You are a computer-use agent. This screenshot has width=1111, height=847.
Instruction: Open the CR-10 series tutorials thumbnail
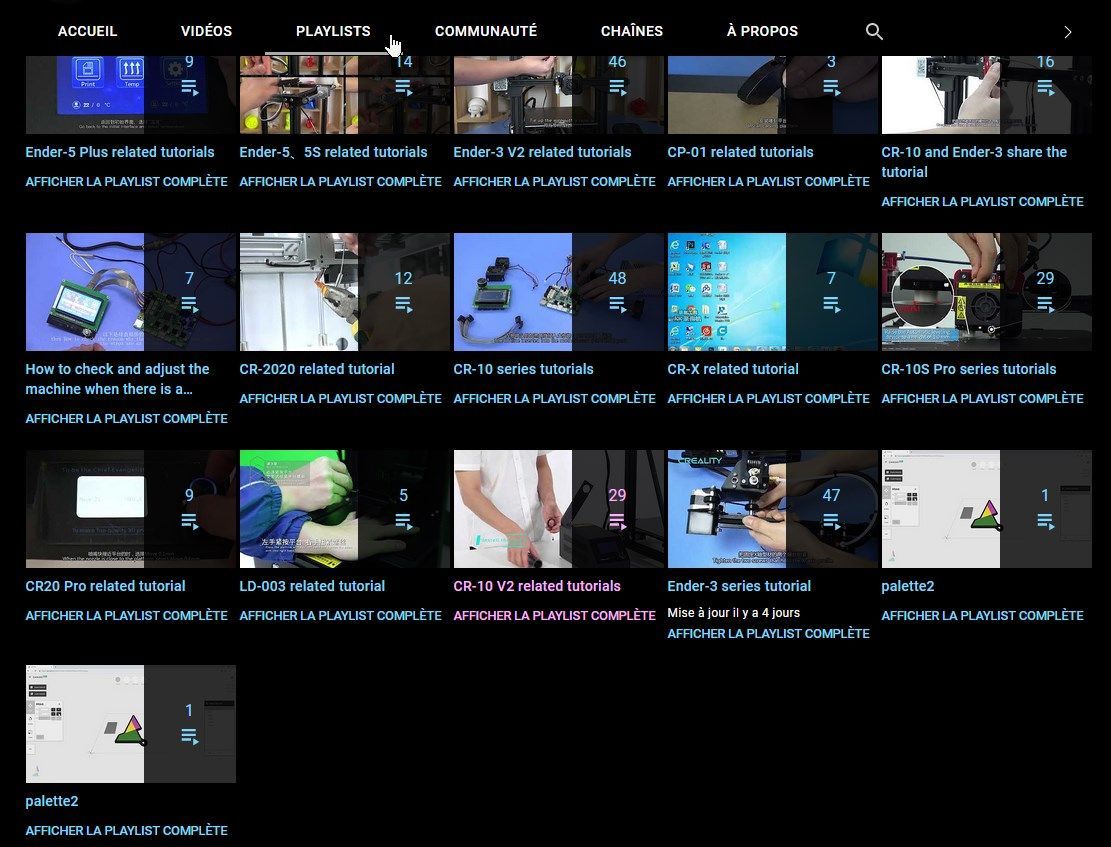(x=558, y=292)
